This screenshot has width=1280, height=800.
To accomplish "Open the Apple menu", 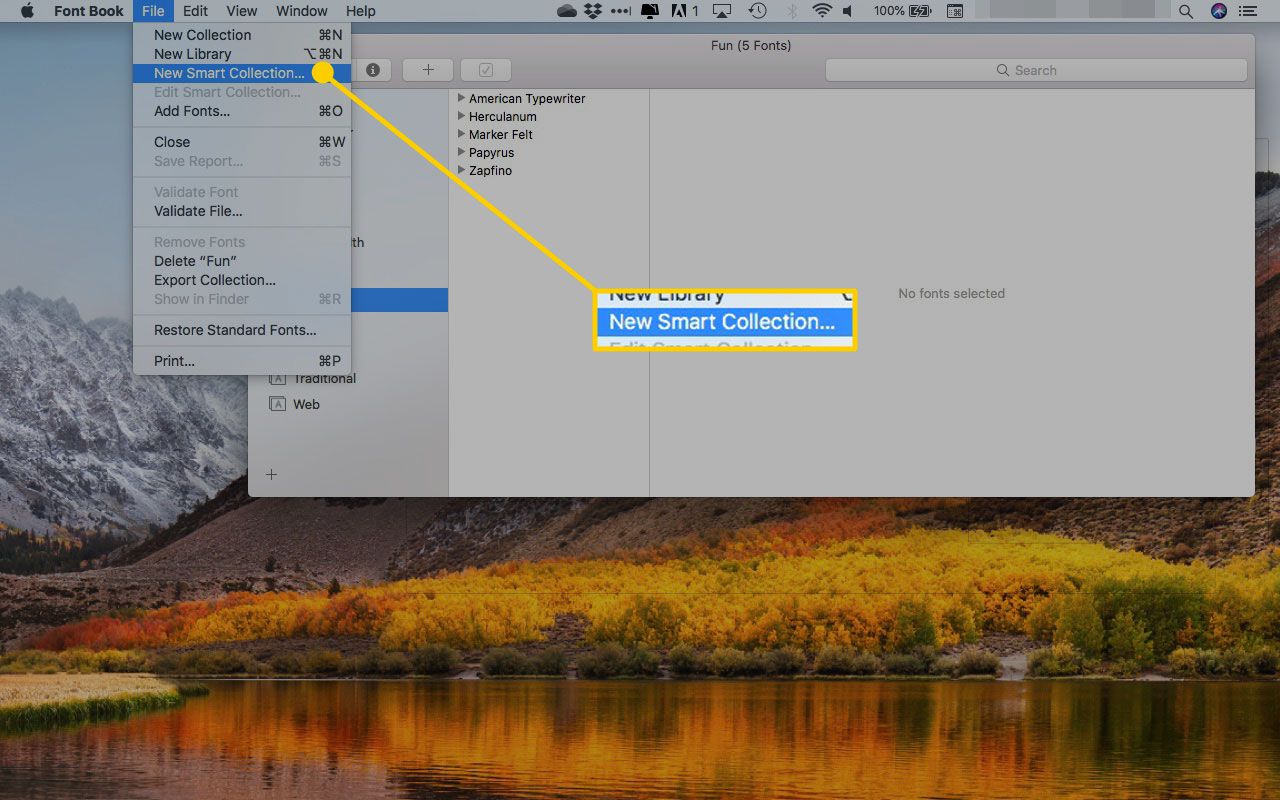I will pyautogui.click(x=27, y=11).
